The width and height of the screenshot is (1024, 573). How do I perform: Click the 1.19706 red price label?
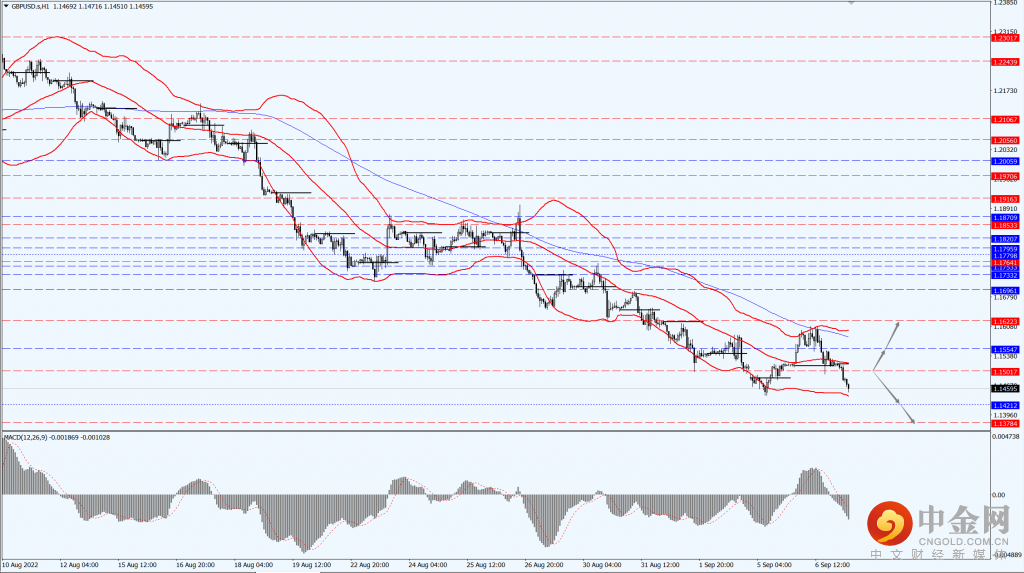click(x=1004, y=176)
